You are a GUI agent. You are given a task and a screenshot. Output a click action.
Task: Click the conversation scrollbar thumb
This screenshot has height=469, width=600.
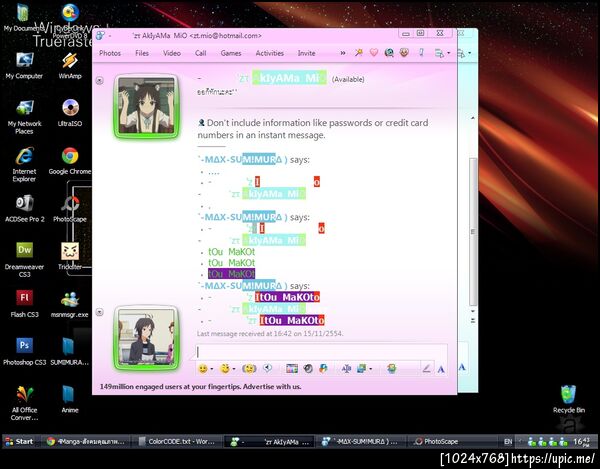(x=473, y=231)
